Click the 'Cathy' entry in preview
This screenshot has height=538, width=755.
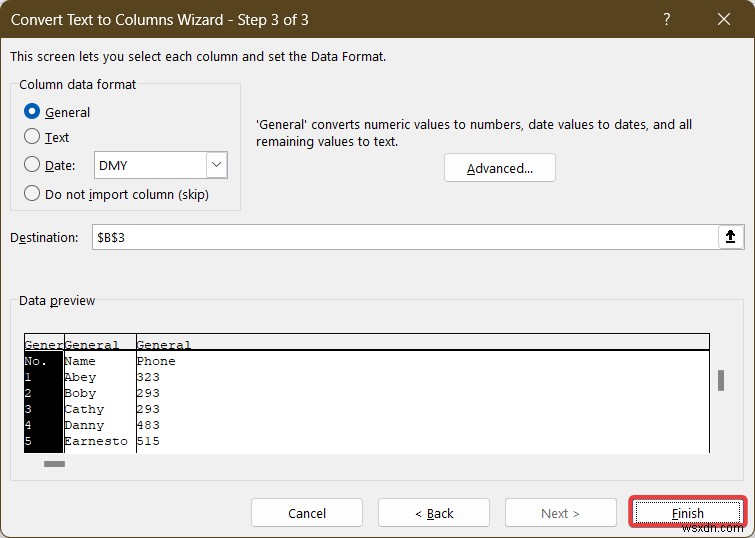coord(84,409)
